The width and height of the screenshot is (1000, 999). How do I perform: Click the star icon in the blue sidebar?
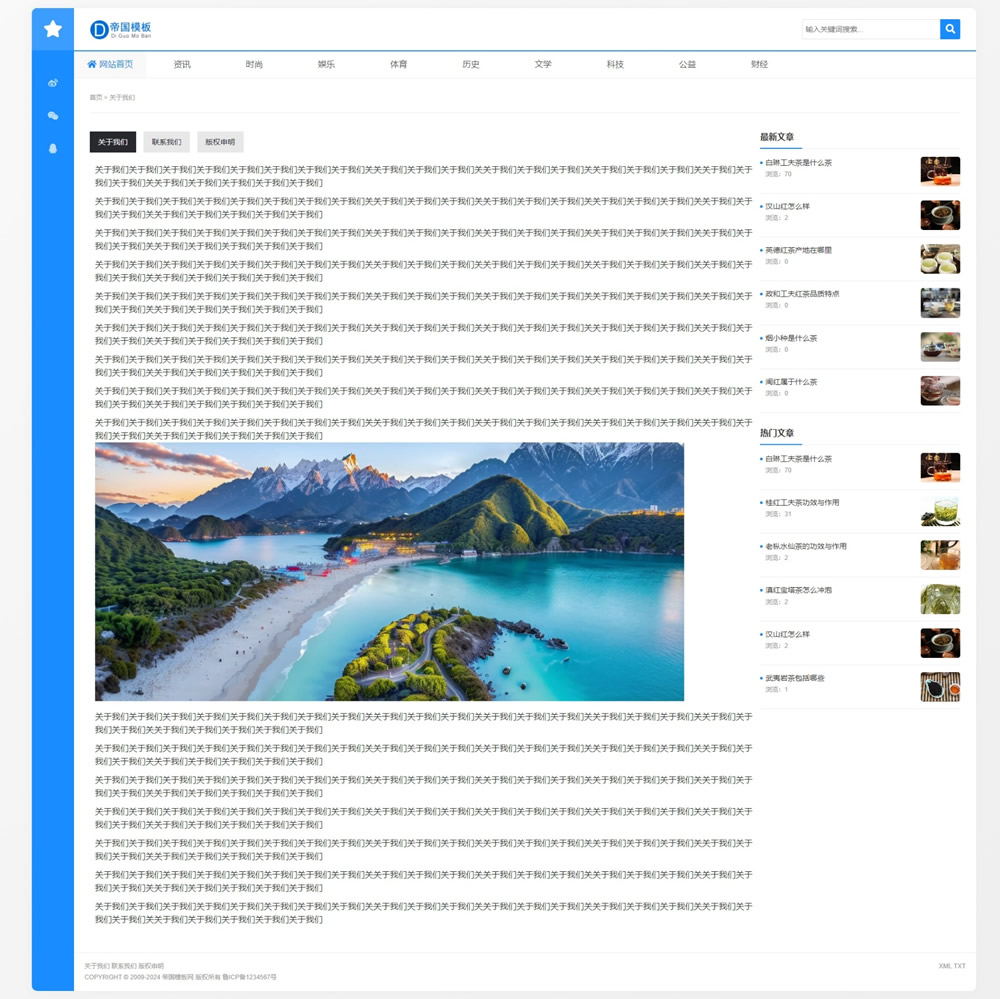pos(53,29)
